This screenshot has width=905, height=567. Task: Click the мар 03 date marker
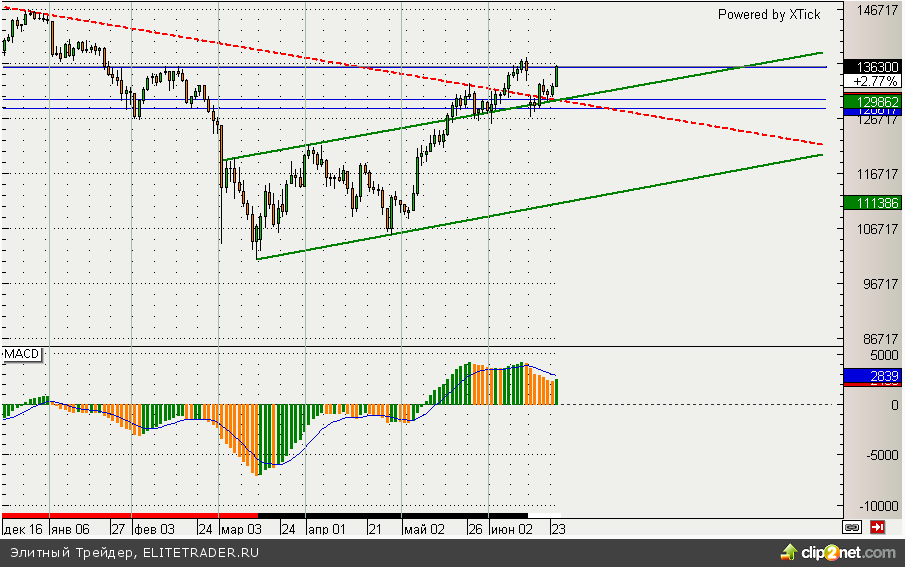(x=240, y=528)
